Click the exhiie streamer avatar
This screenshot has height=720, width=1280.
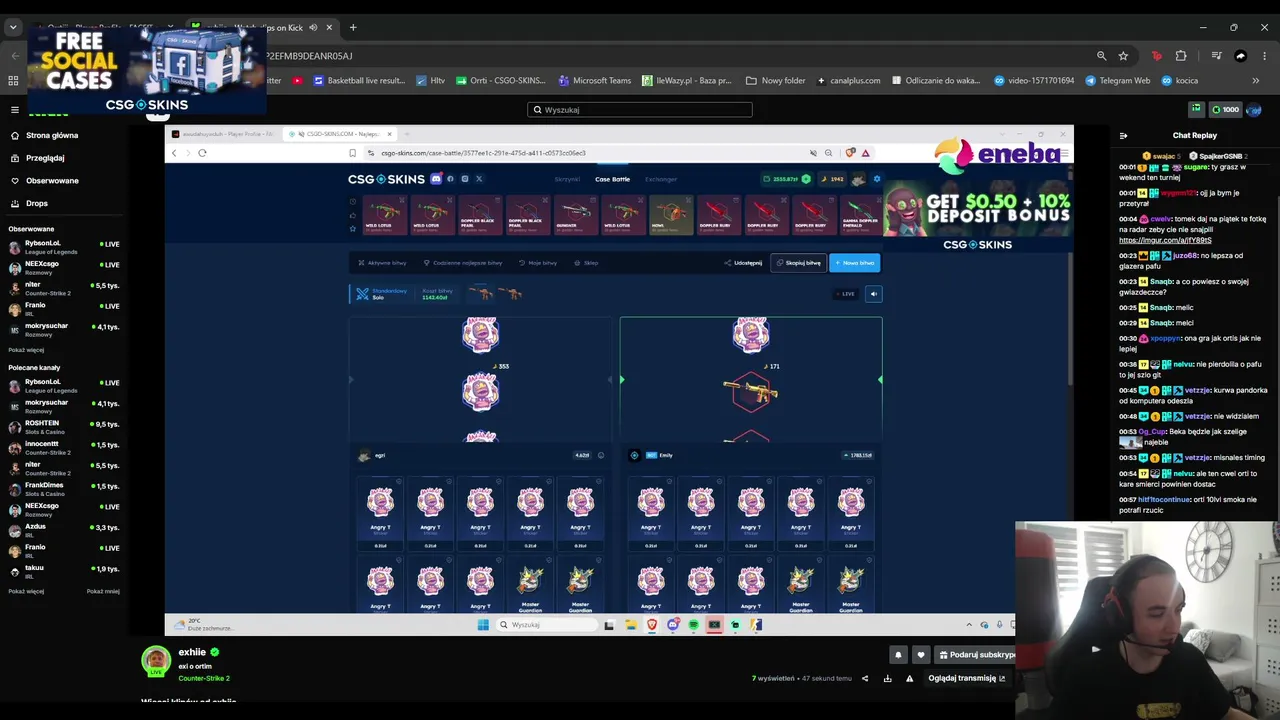(x=155, y=660)
